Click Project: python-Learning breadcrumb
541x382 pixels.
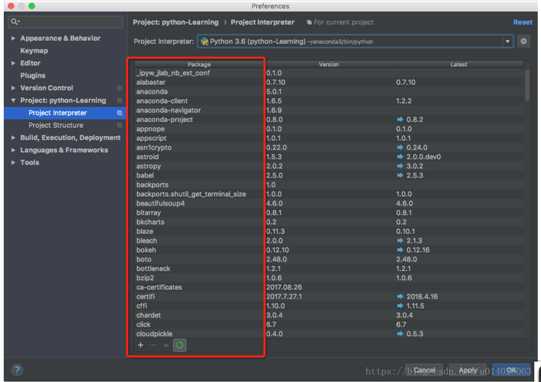176,22
